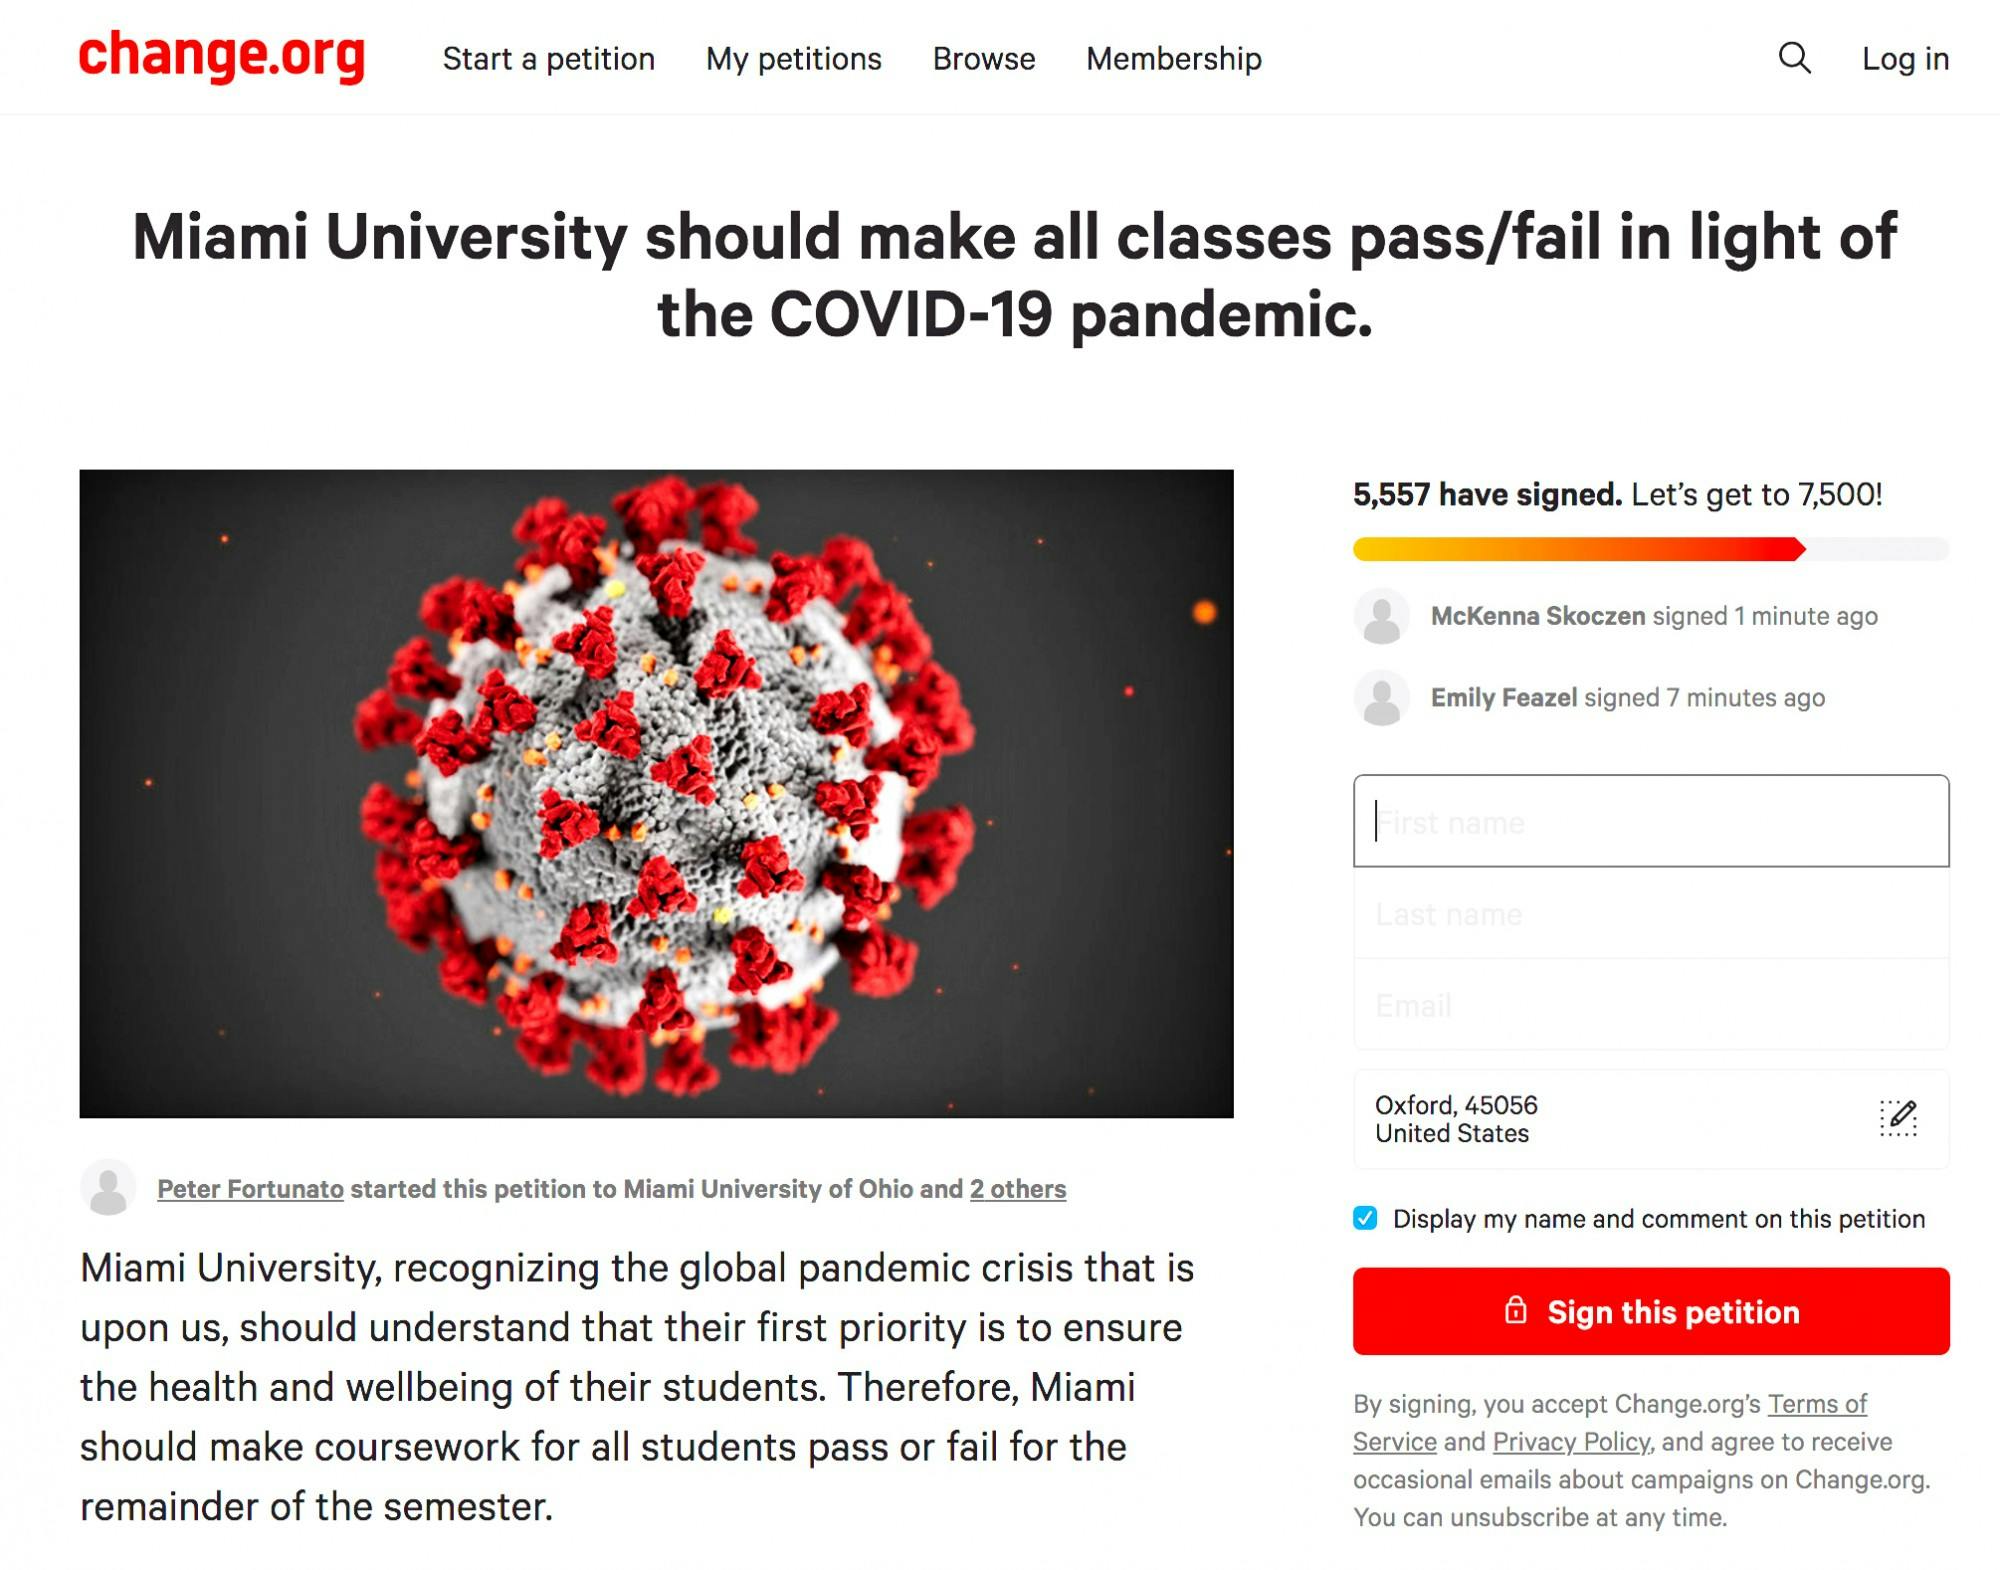The height and width of the screenshot is (1570, 2000).
Task: Go to My petitions
Action: [793, 59]
